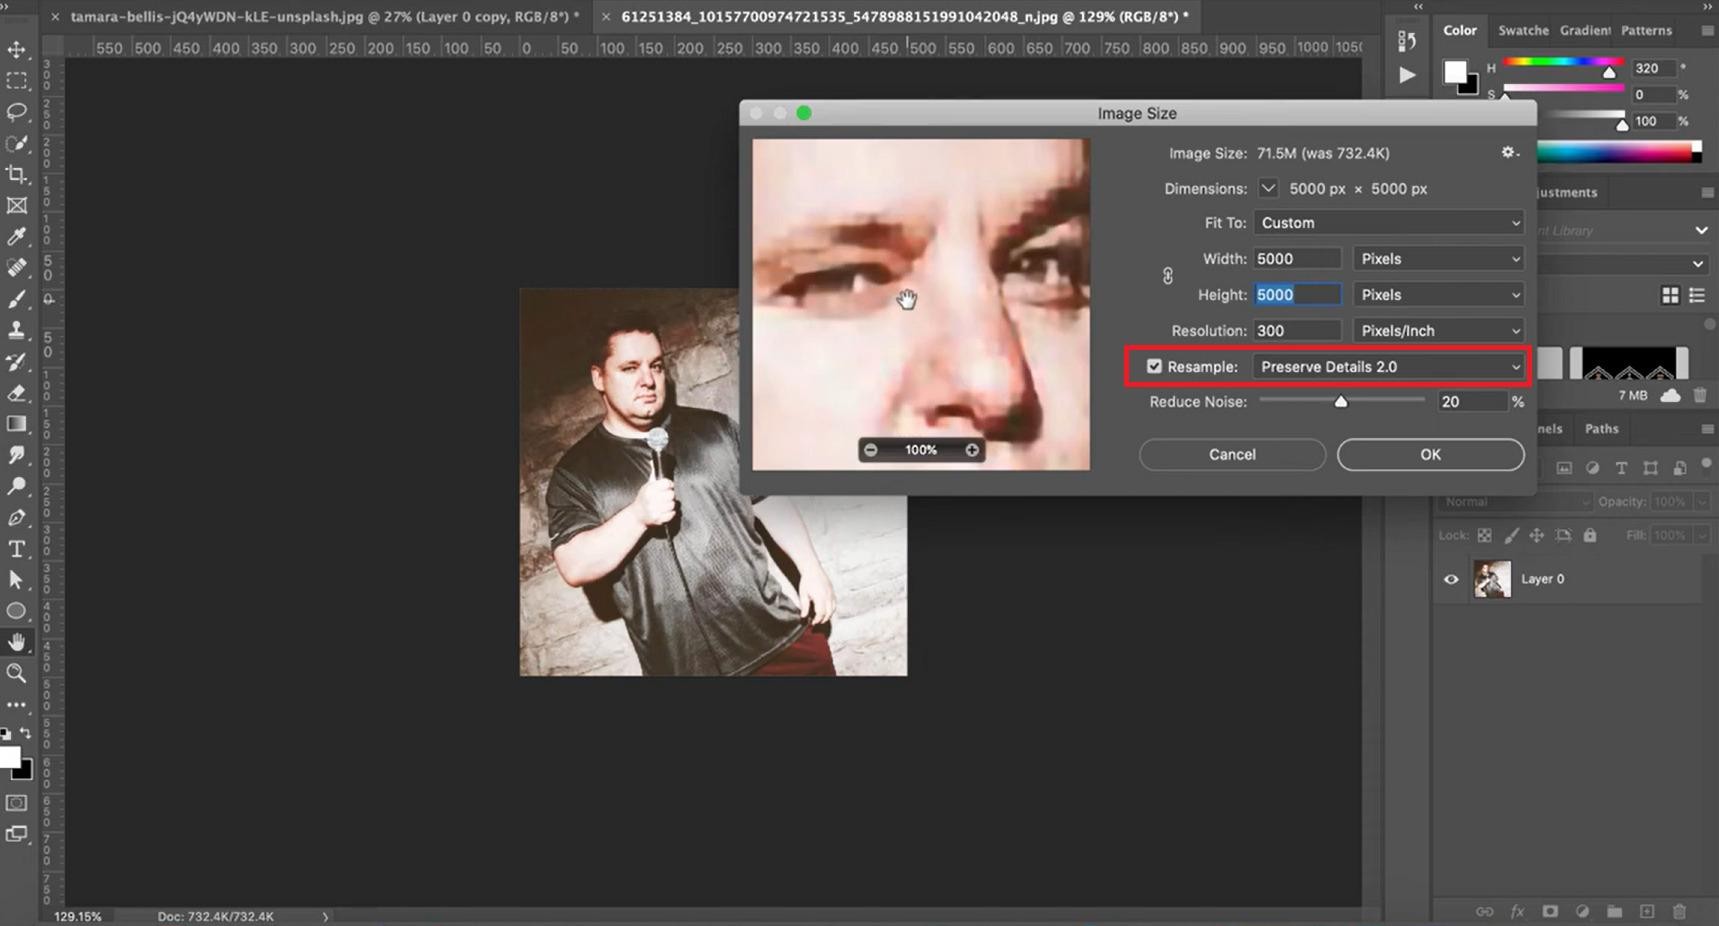The height and width of the screenshot is (926, 1719).
Task: Select the Gradient tool
Action: coord(17,424)
